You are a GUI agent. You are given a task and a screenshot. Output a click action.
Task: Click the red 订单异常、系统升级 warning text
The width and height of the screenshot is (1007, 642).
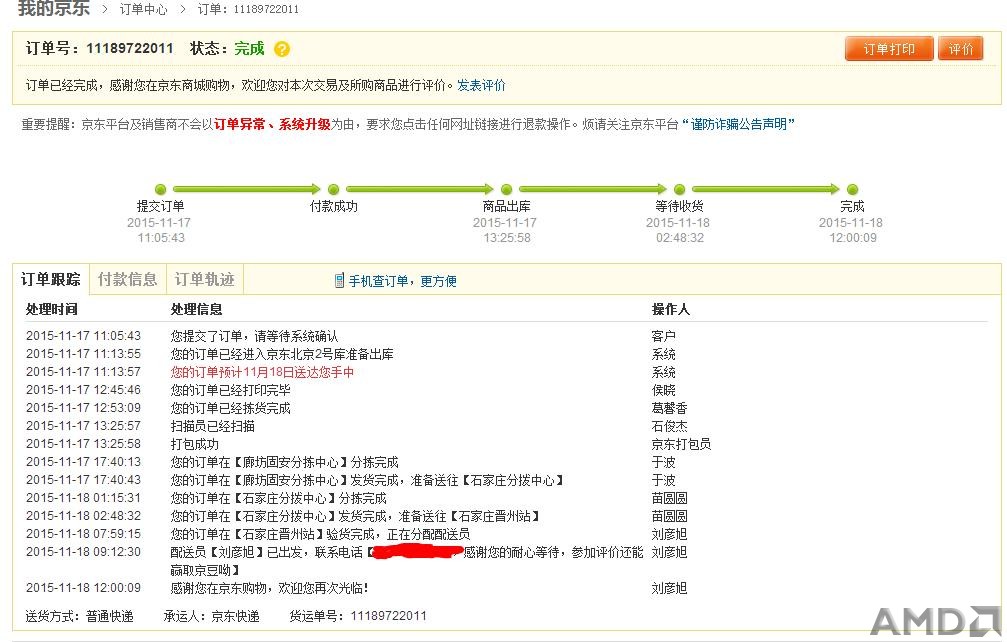[272, 124]
